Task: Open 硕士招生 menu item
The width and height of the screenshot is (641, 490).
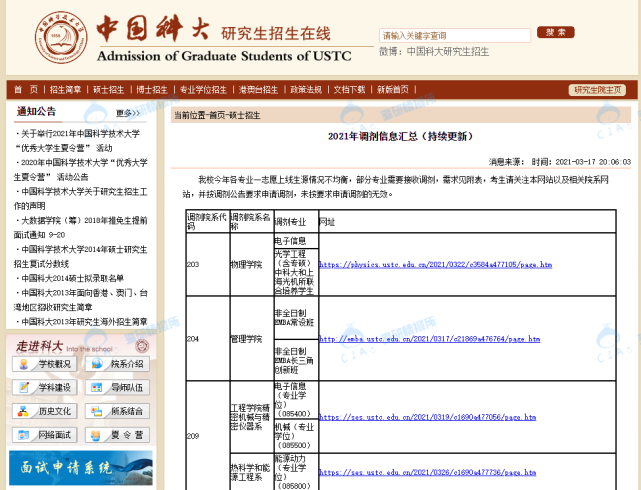Action: (108, 89)
